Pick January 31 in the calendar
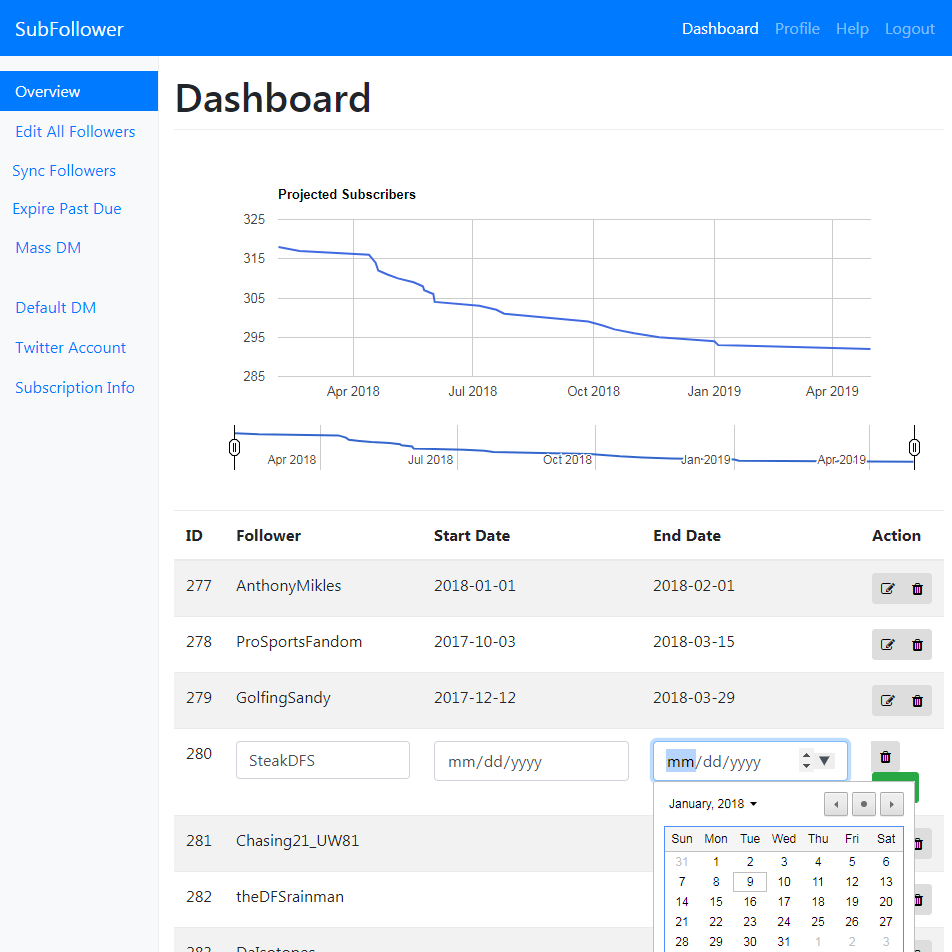 [784, 942]
